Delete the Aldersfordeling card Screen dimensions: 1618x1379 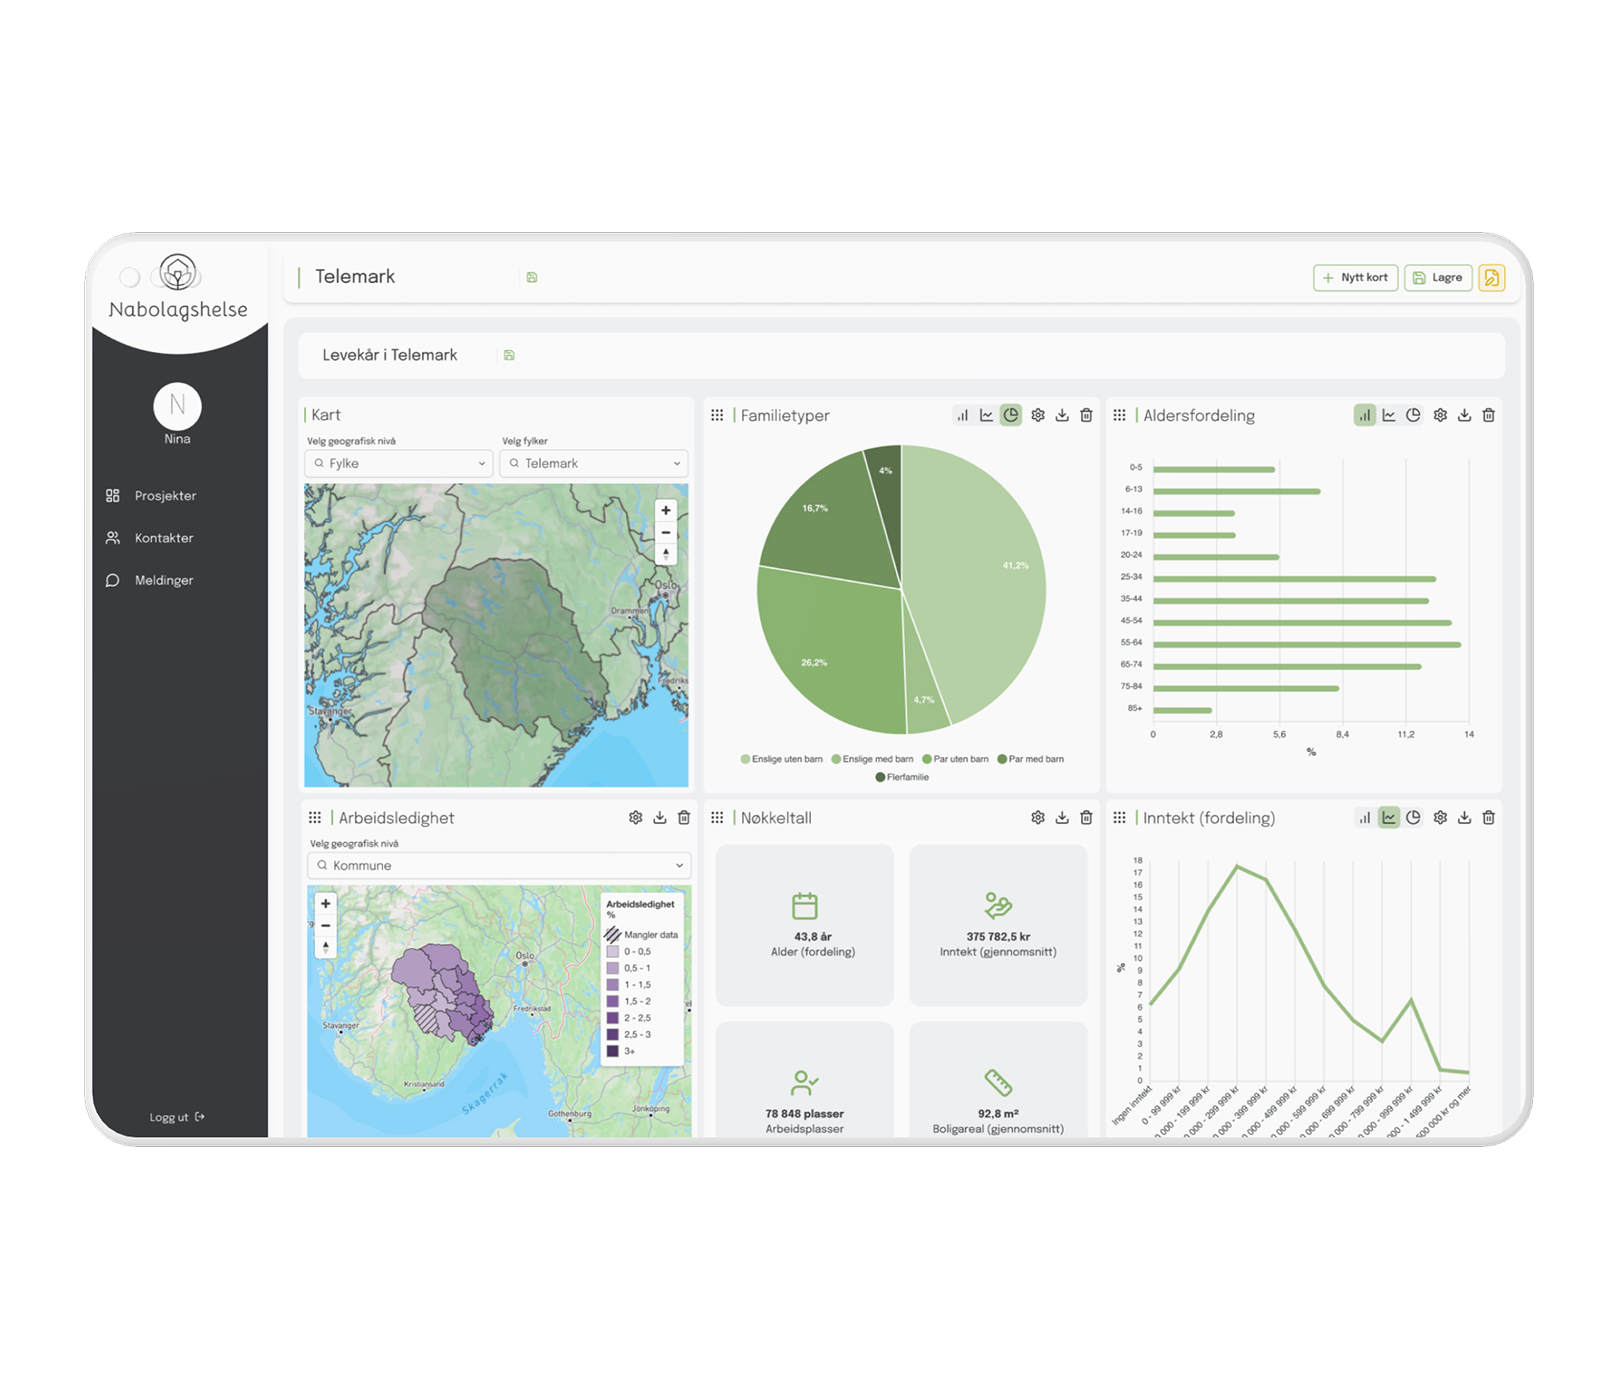pyautogui.click(x=1488, y=415)
